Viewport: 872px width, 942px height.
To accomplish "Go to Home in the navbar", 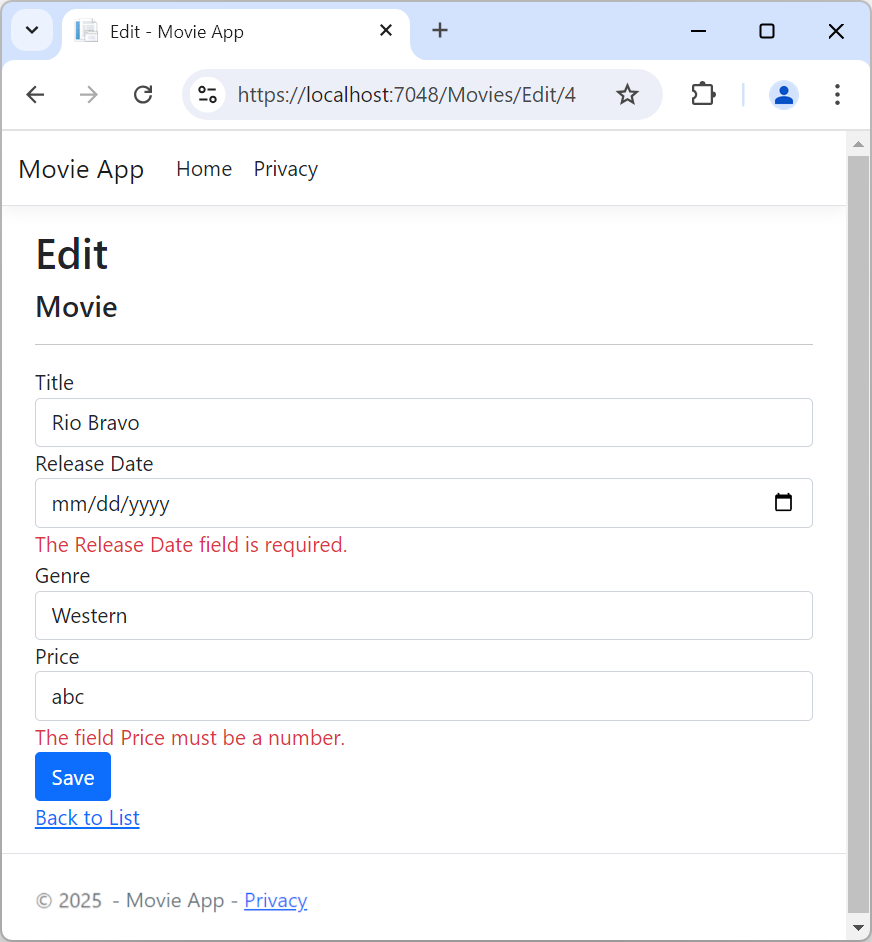I will pyautogui.click(x=204, y=169).
